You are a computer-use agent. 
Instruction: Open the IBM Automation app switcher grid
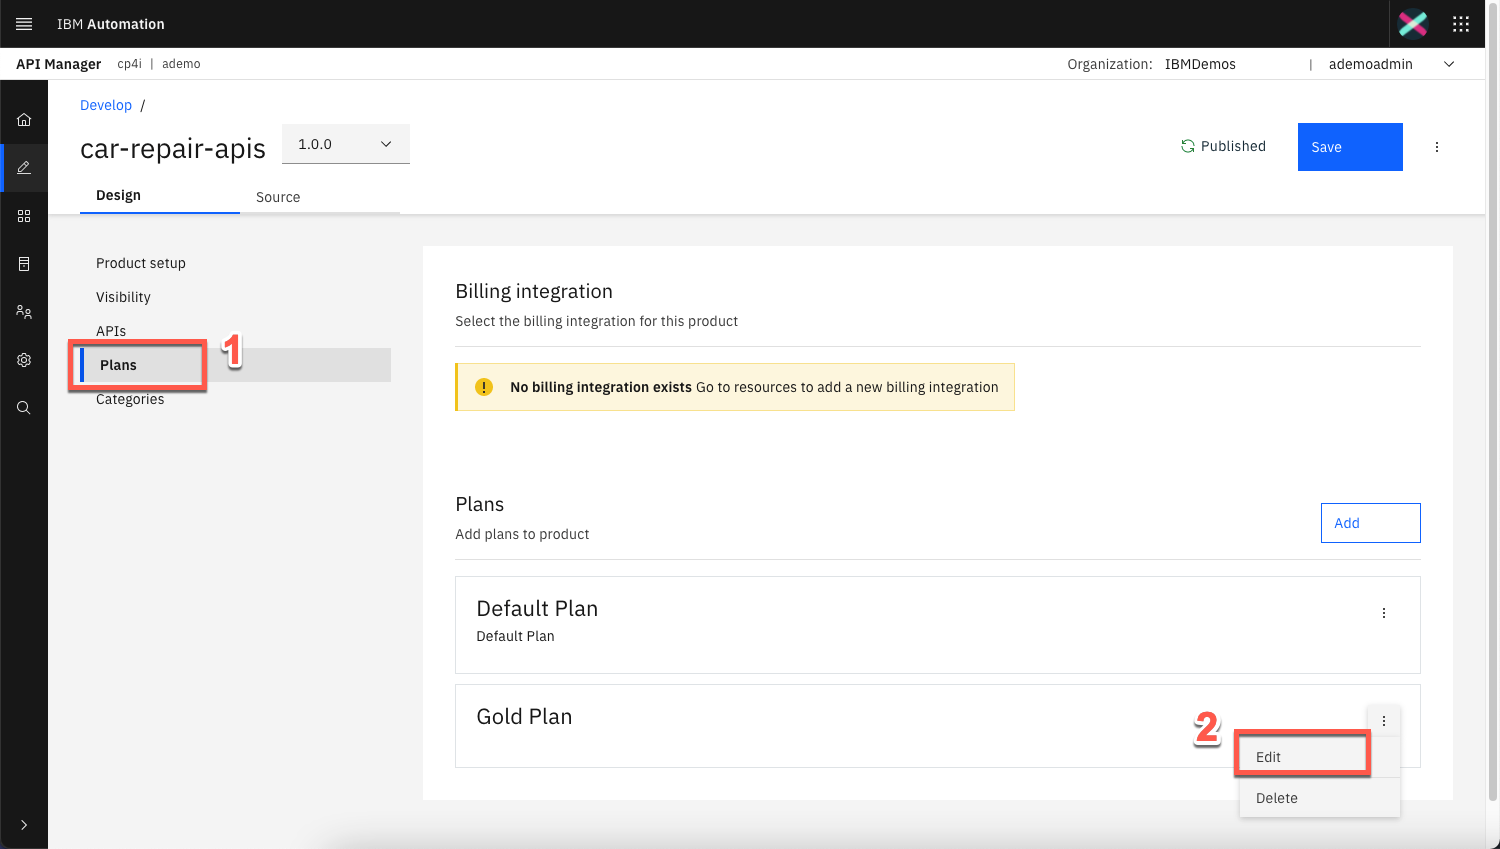[1461, 24]
